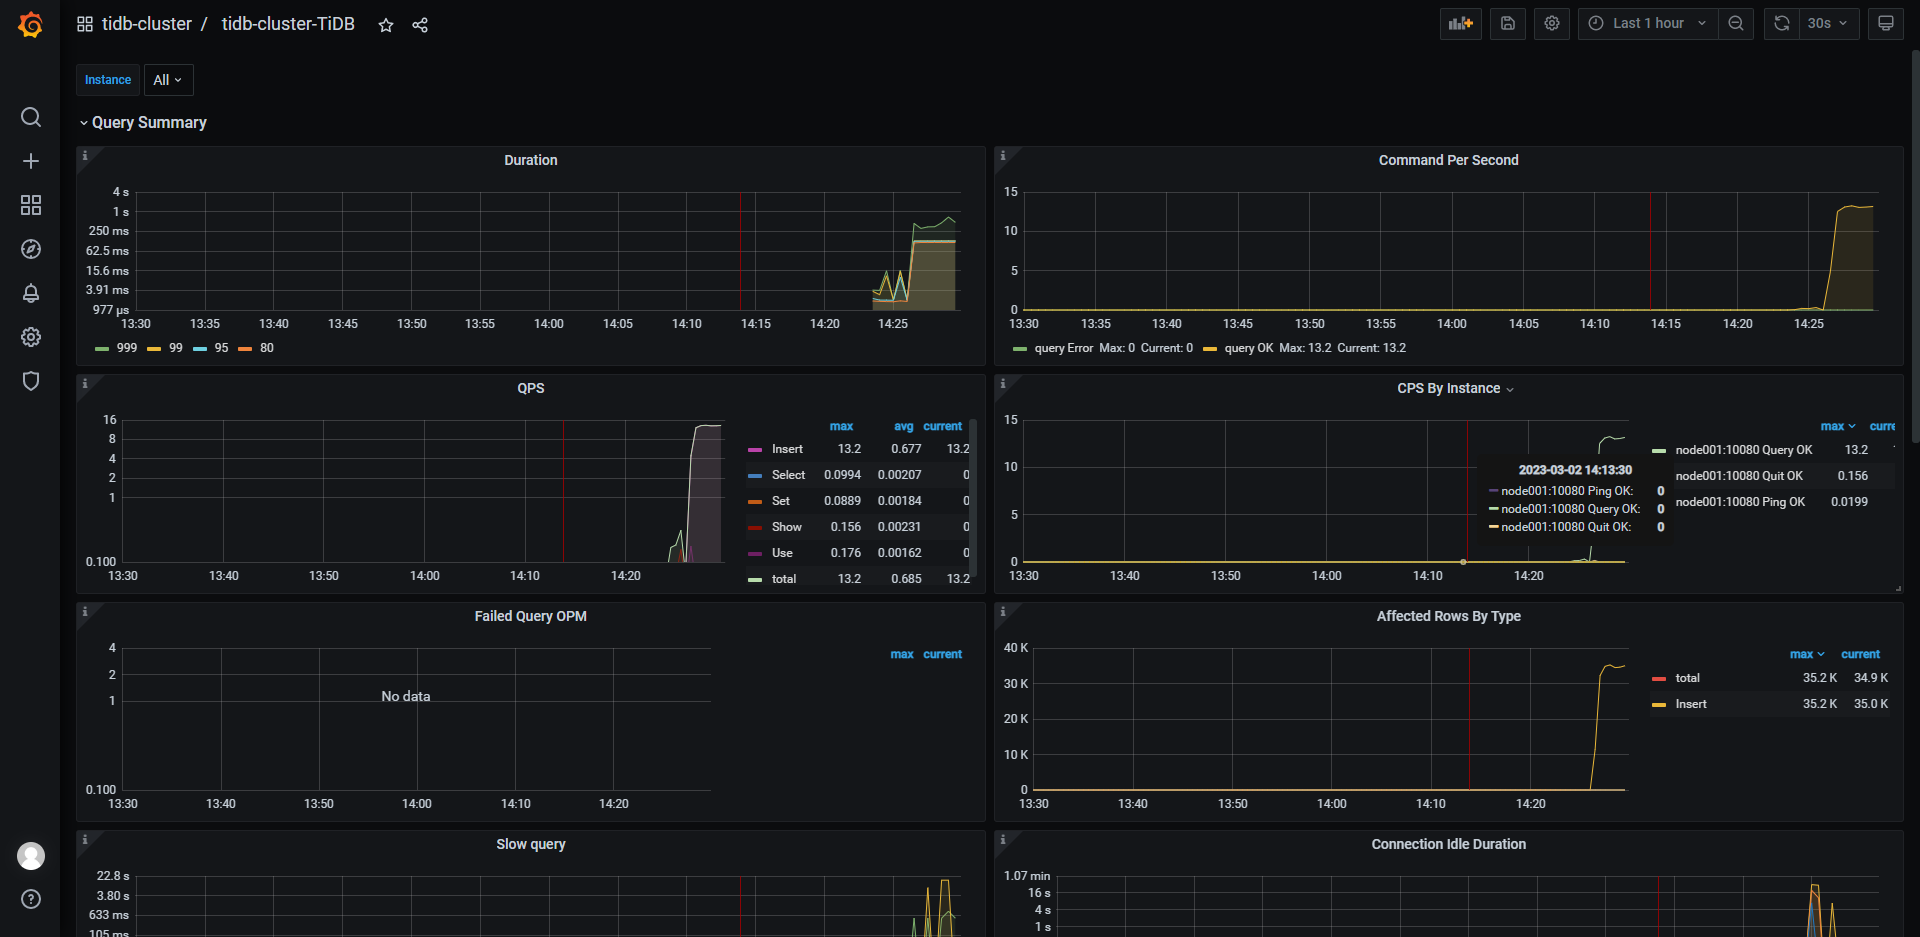Open the Alerting bell icon
The height and width of the screenshot is (937, 1920).
pos(31,293)
